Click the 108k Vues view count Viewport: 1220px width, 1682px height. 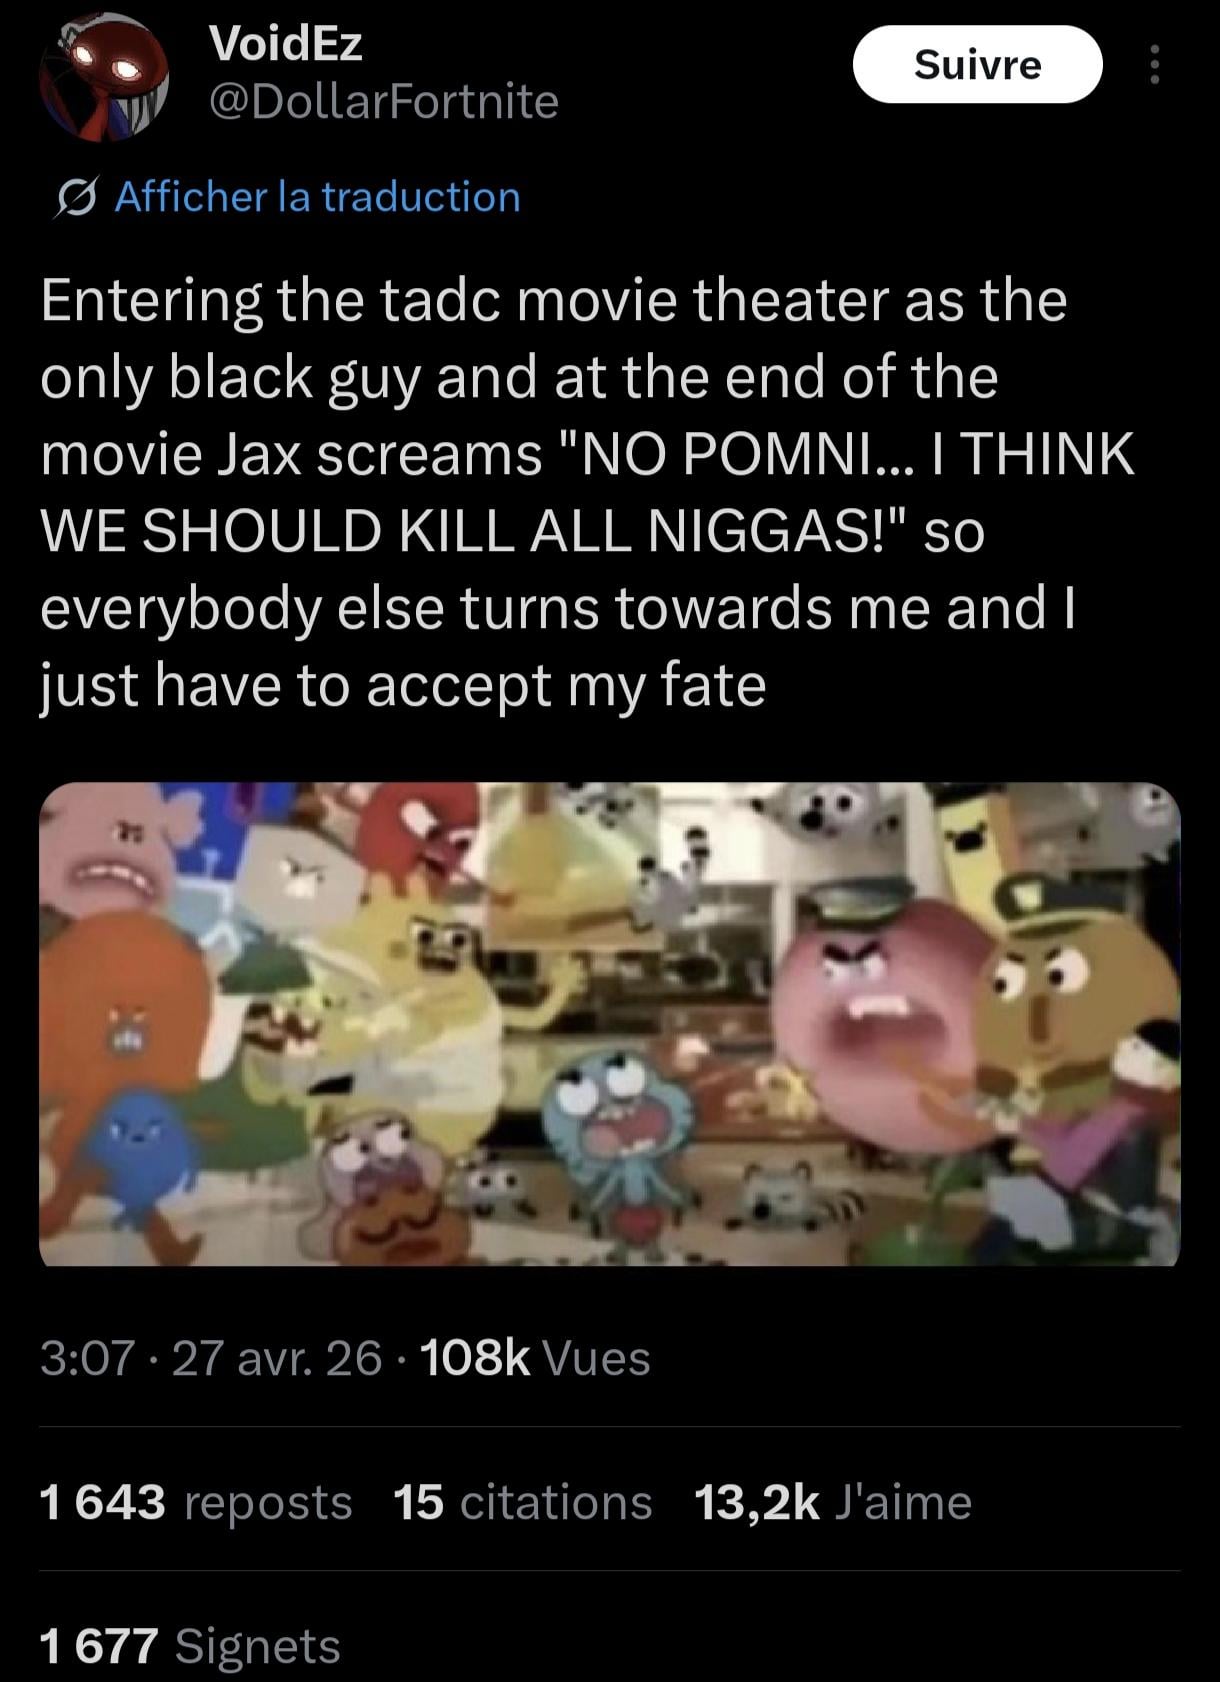point(536,1358)
